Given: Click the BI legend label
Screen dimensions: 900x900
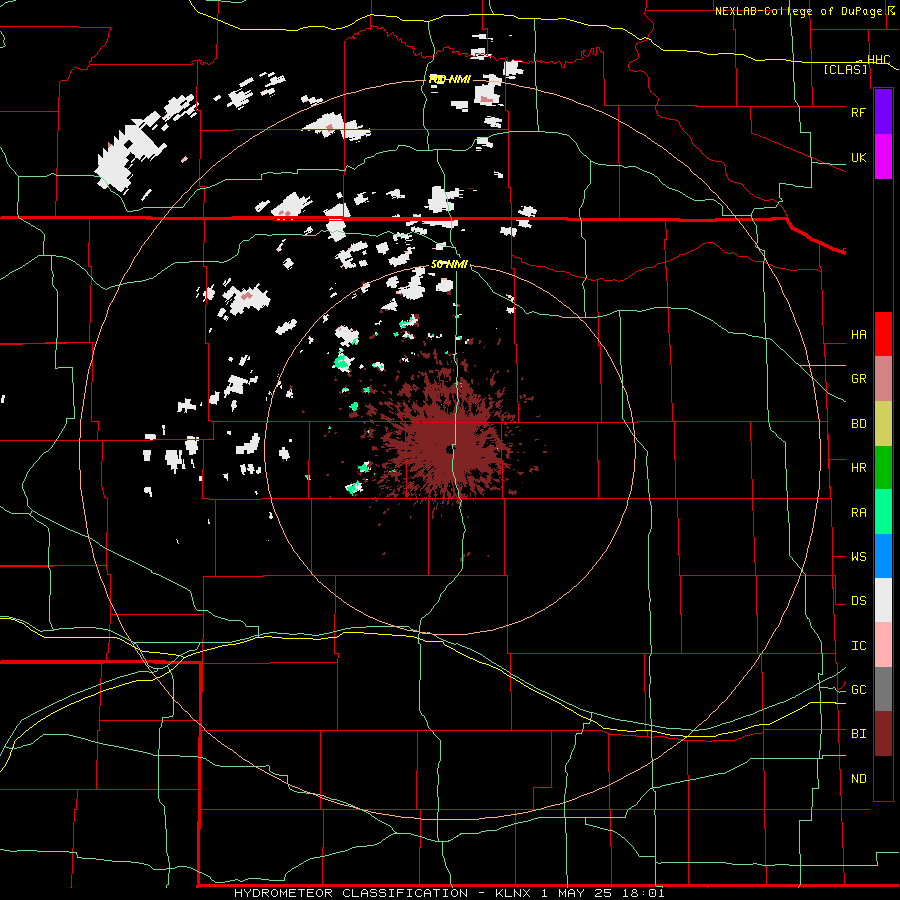Looking at the screenshot, I should coord(858,734).
